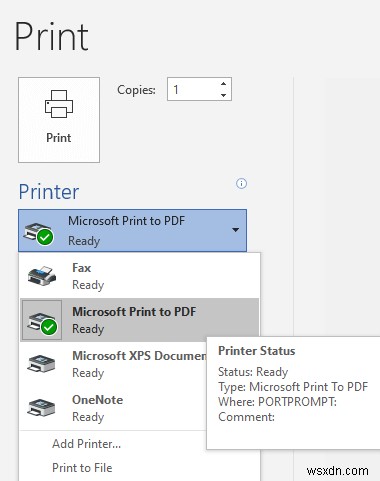Screen dimensions: 380x481
Task: Click the 'Comment:' tooltip line
Action: pos(246,417)
